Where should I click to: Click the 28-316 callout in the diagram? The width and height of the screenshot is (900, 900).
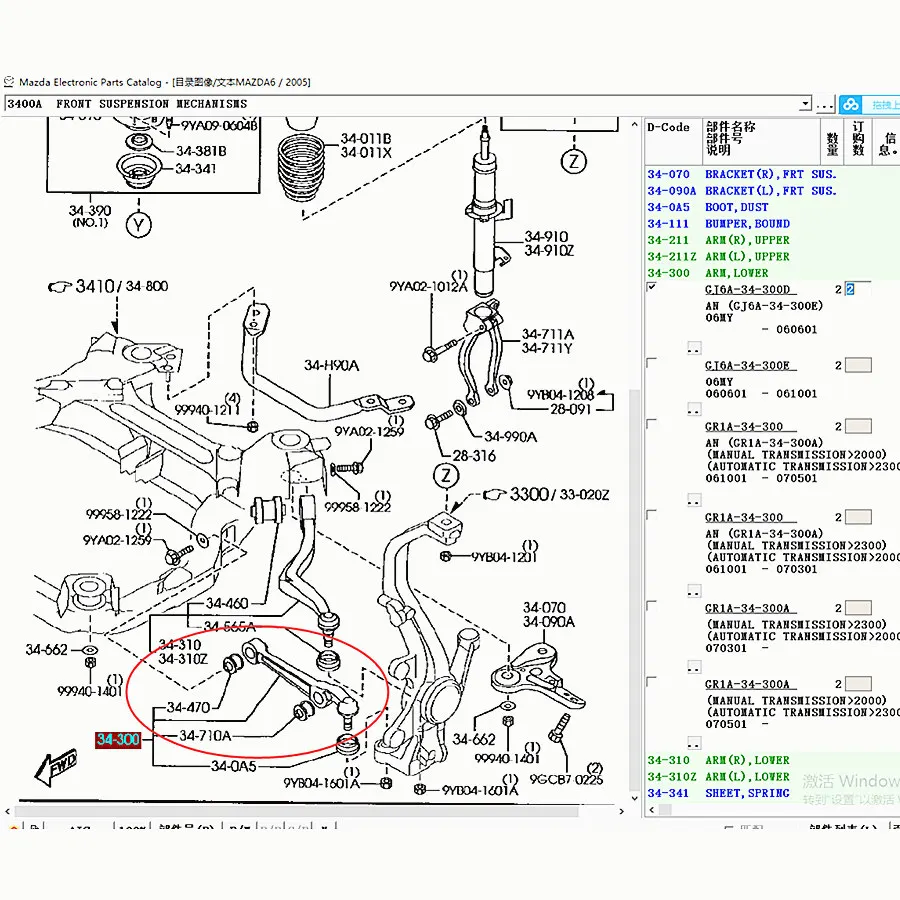(474, 456)
